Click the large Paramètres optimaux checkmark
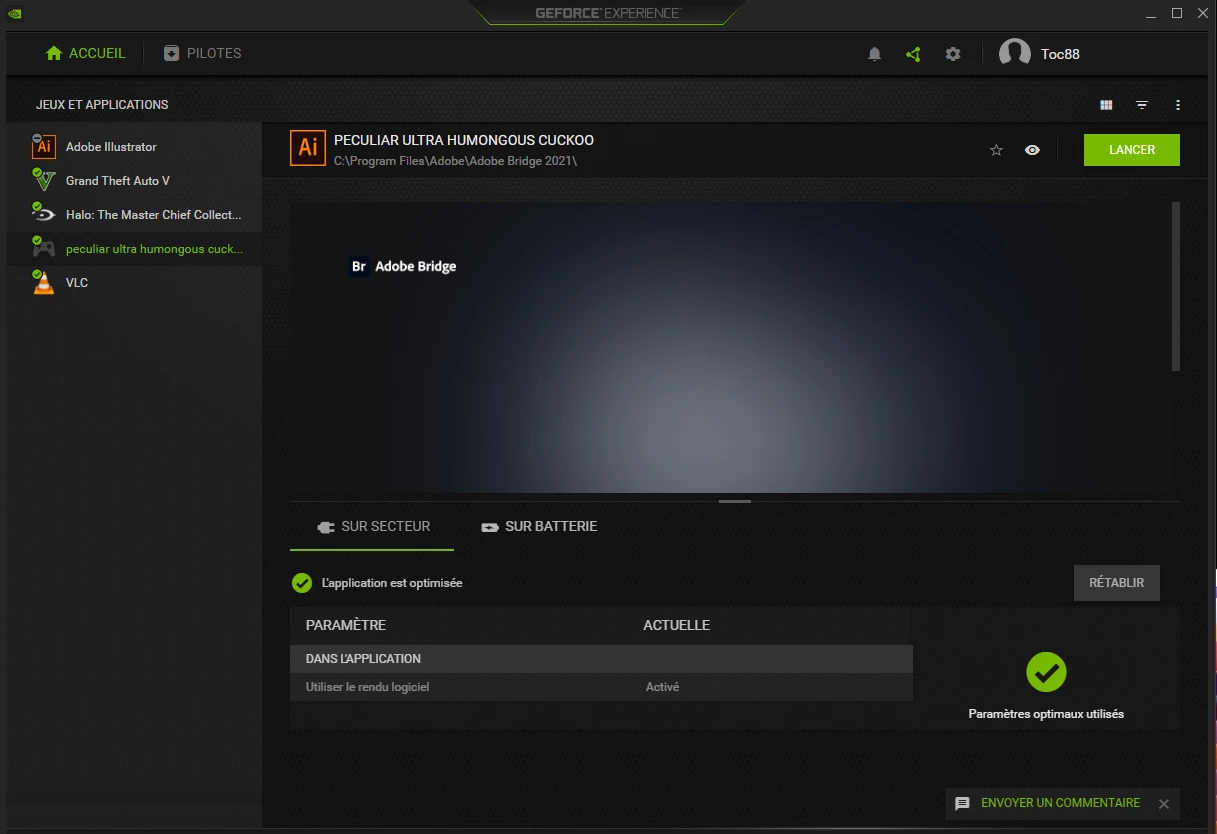The width and height of the screenshot is (1217, 834). 1046,672
